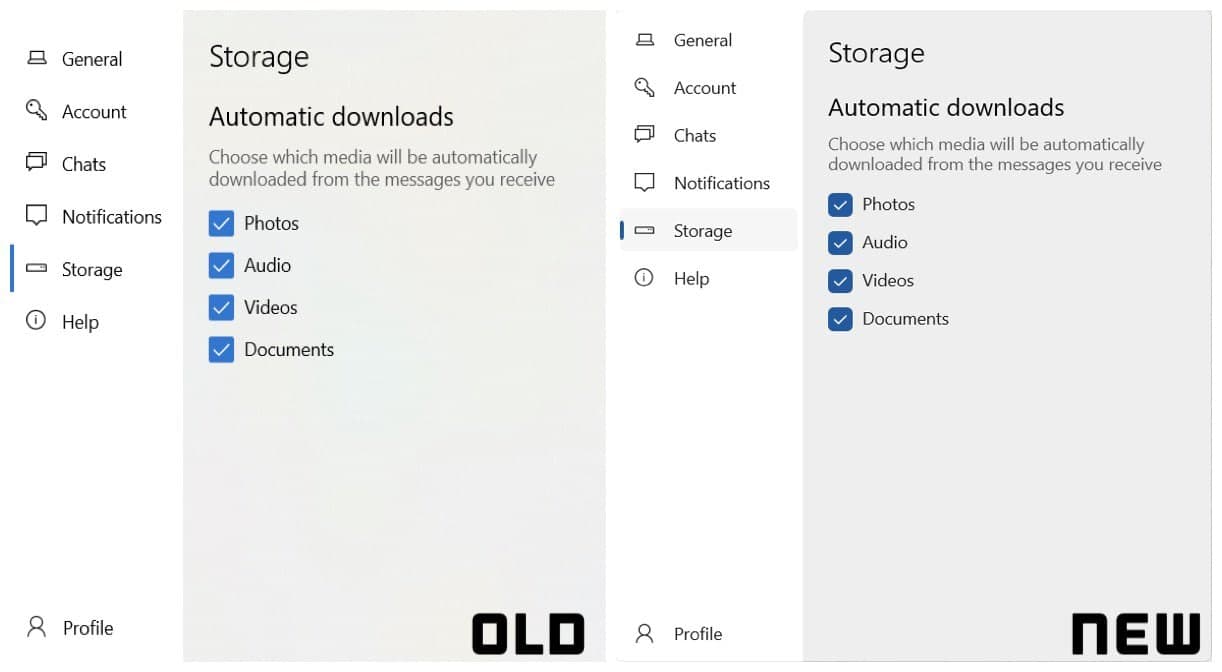Click the Profile person icon in NEW panel
1222x672 pixels.
pyautogui.click(x=645, y=633)
